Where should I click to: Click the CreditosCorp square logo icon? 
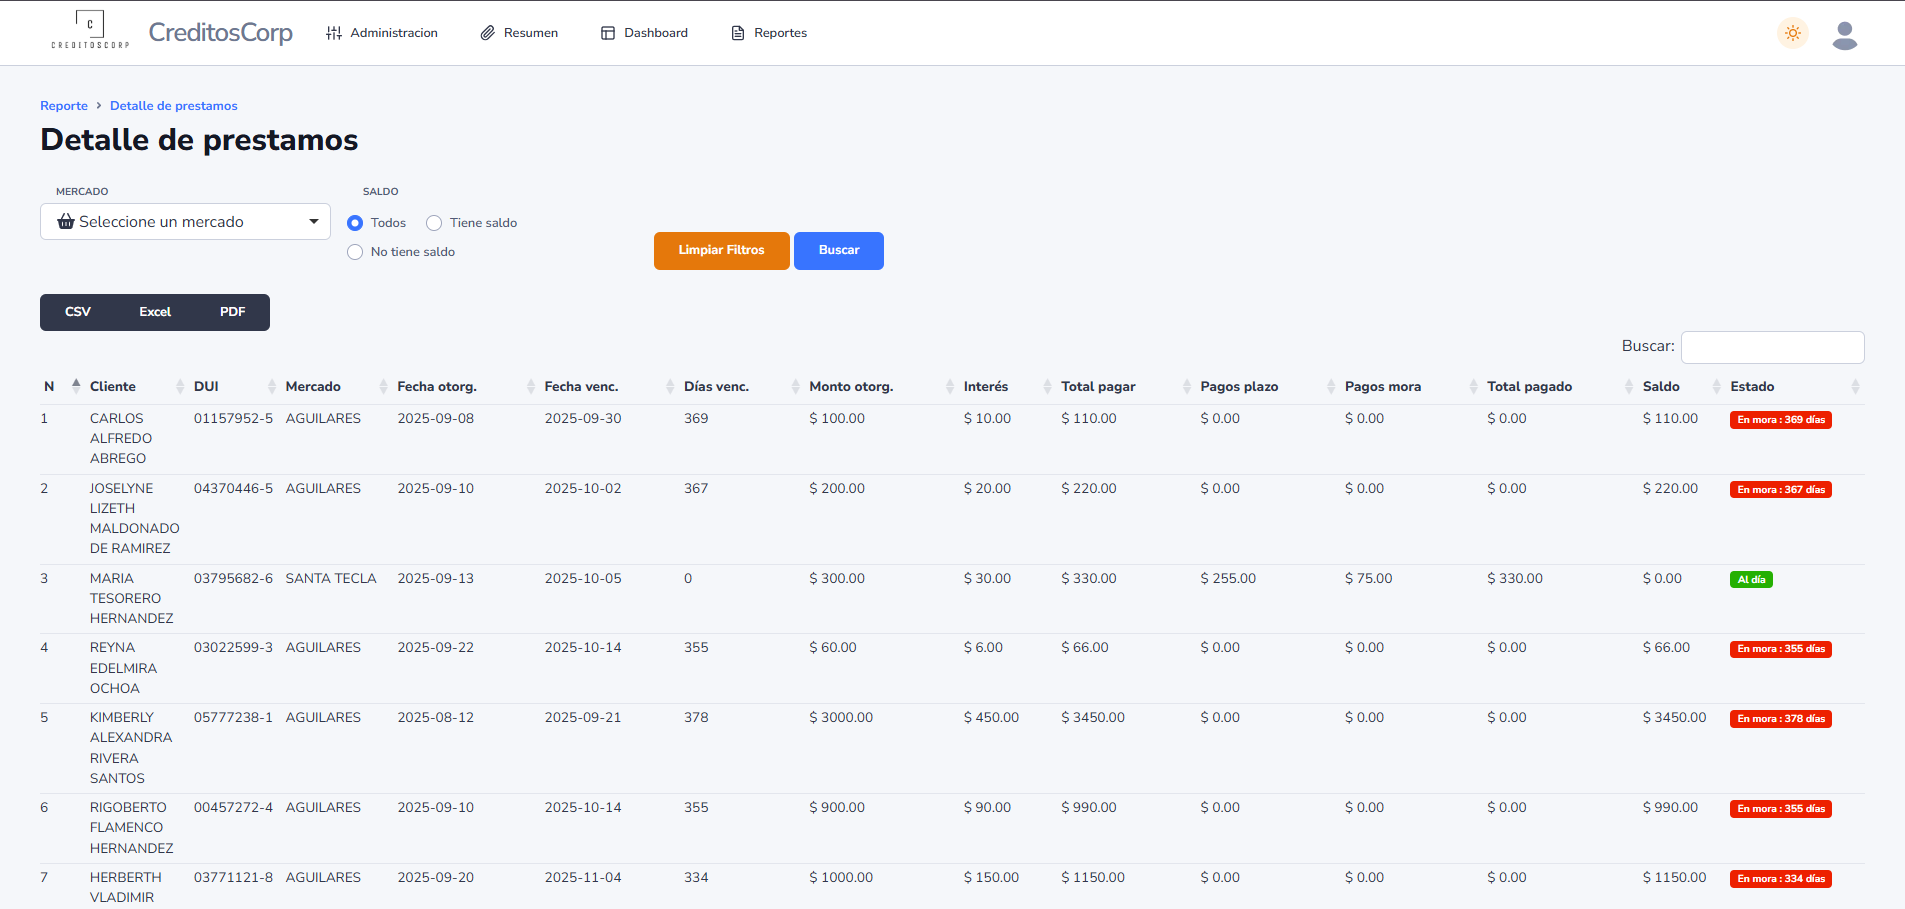90,30
